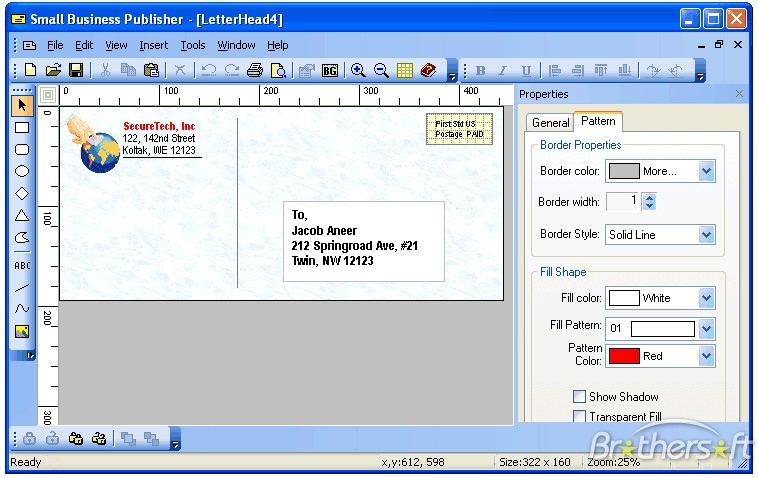Increase border width with the up arrow

649,197
